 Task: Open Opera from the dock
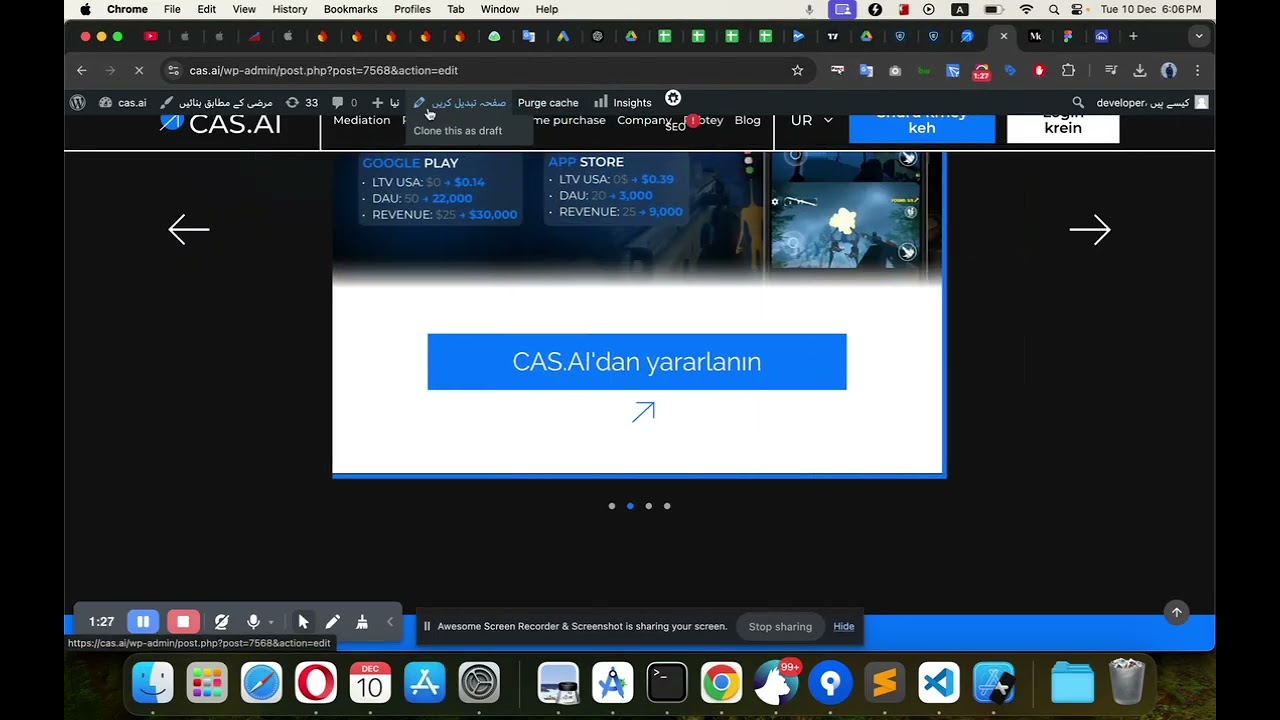(x=316, y=683)
